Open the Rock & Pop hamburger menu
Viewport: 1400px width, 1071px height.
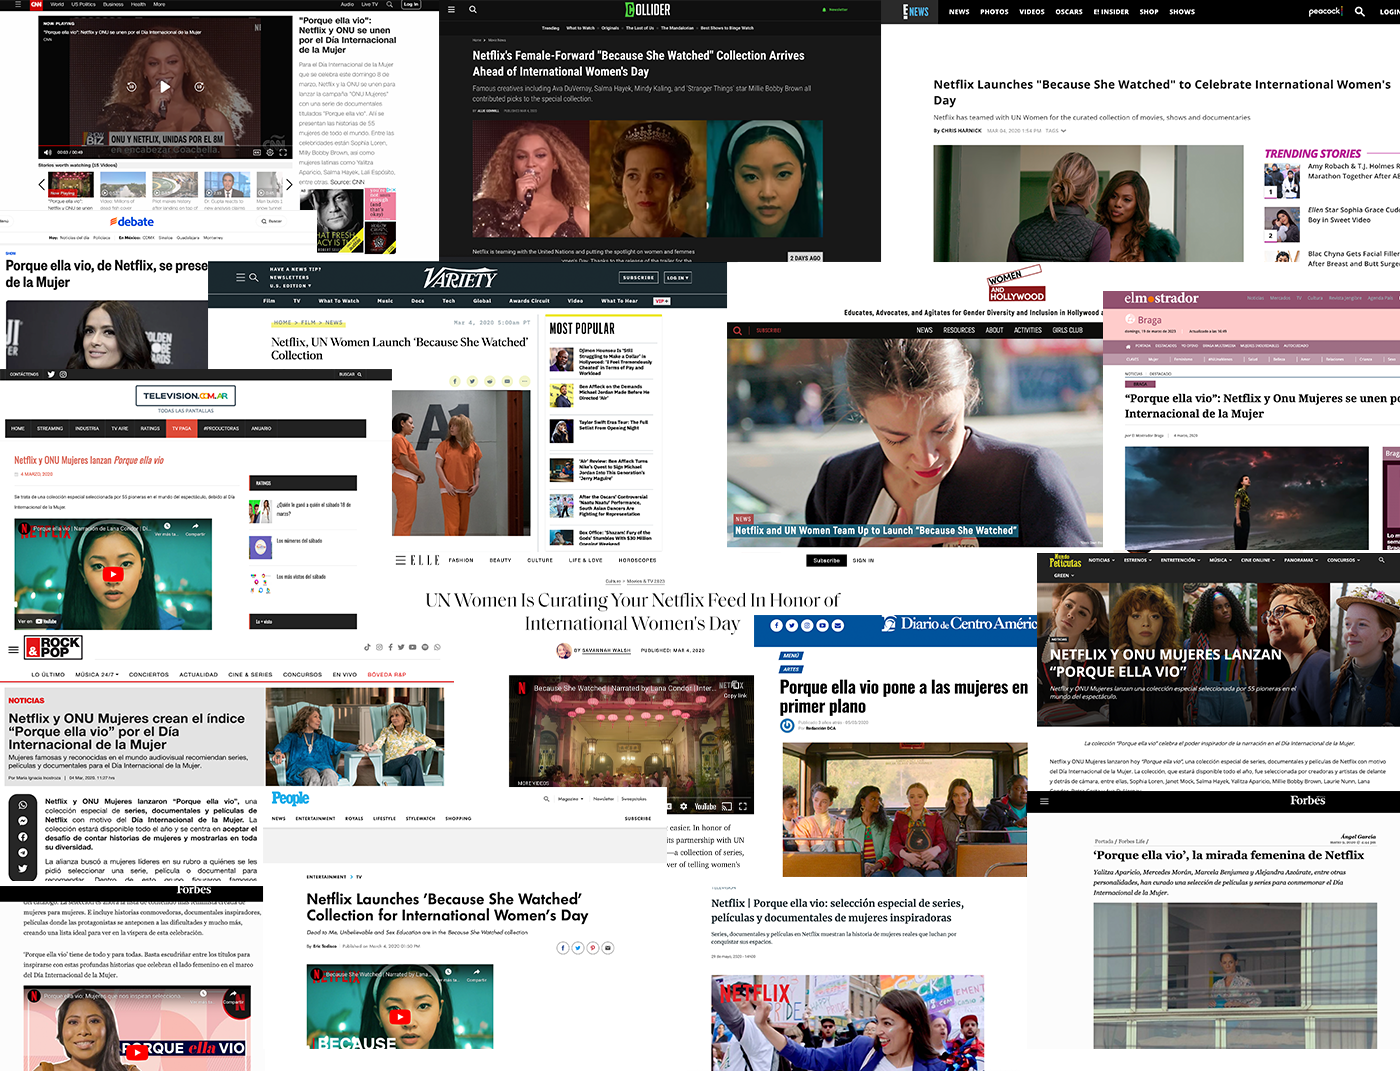click(13, 649)
